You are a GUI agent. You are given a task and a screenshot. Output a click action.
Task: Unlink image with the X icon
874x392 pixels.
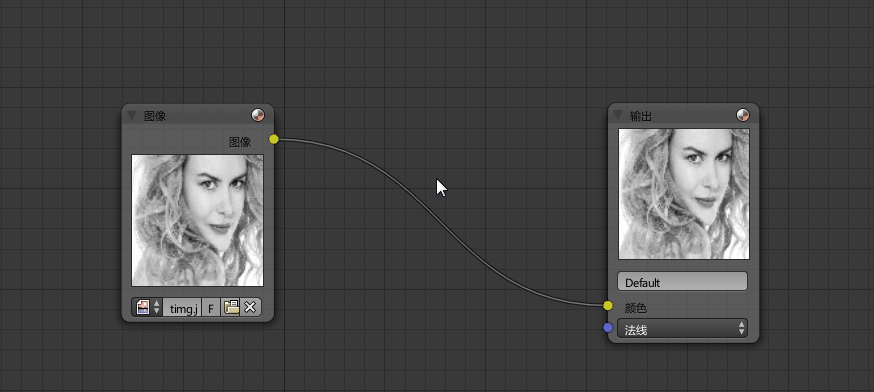click(250, 307)
